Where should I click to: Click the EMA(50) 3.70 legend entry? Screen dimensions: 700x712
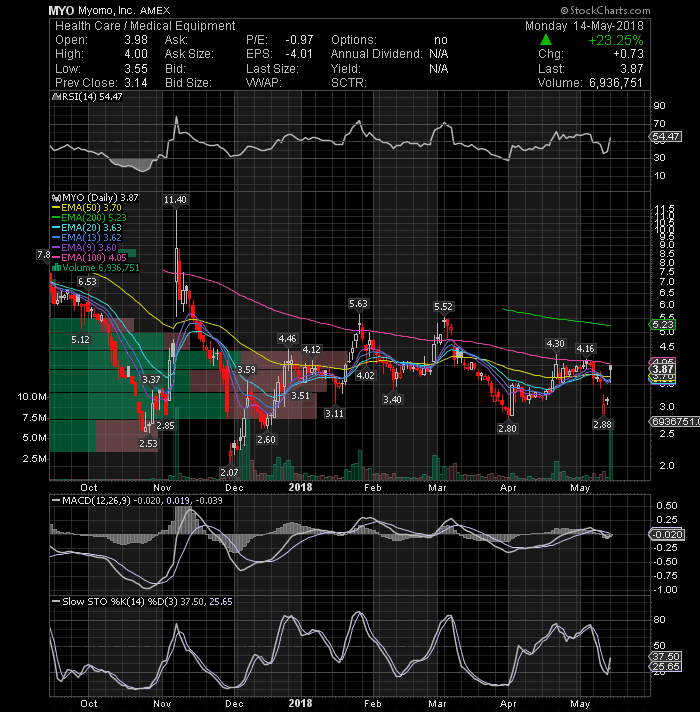click(87, 208)
